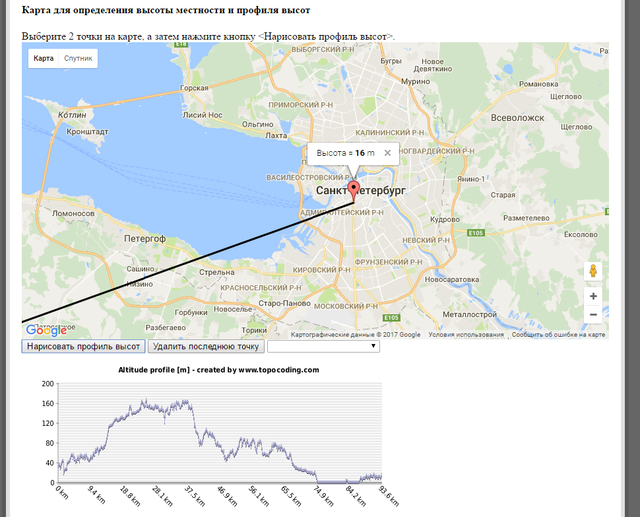Switch to Спутник satellite view
This screenshot has height=517, width=640.
(78, 59)
